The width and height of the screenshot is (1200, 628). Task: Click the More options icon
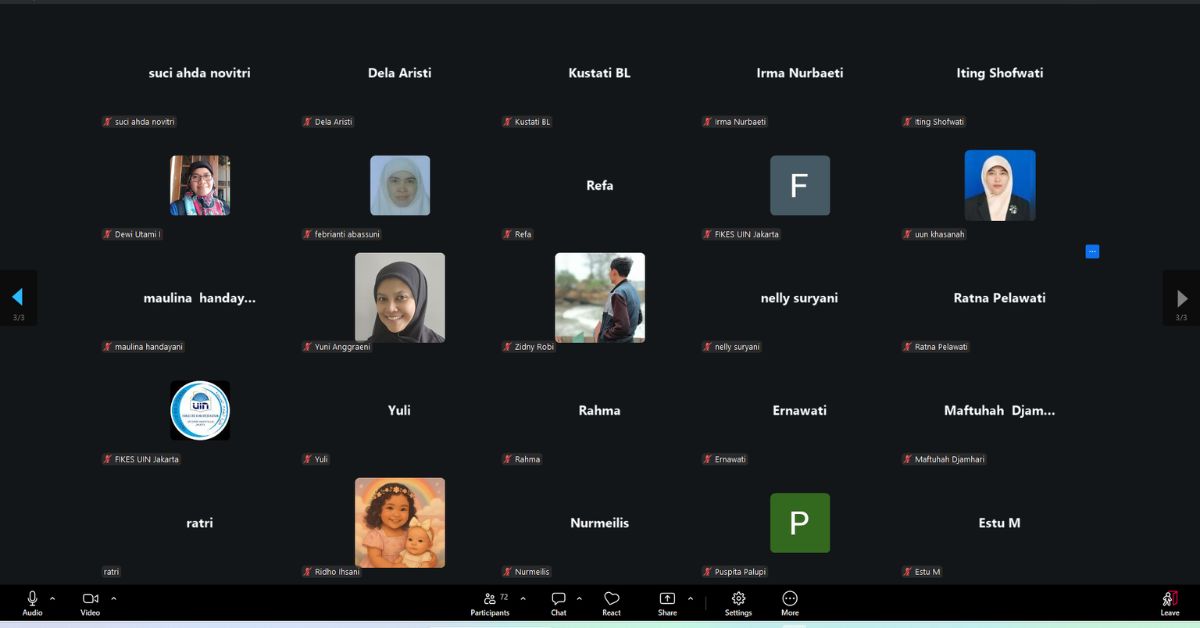pyautogui.click(x=790, y=599)
